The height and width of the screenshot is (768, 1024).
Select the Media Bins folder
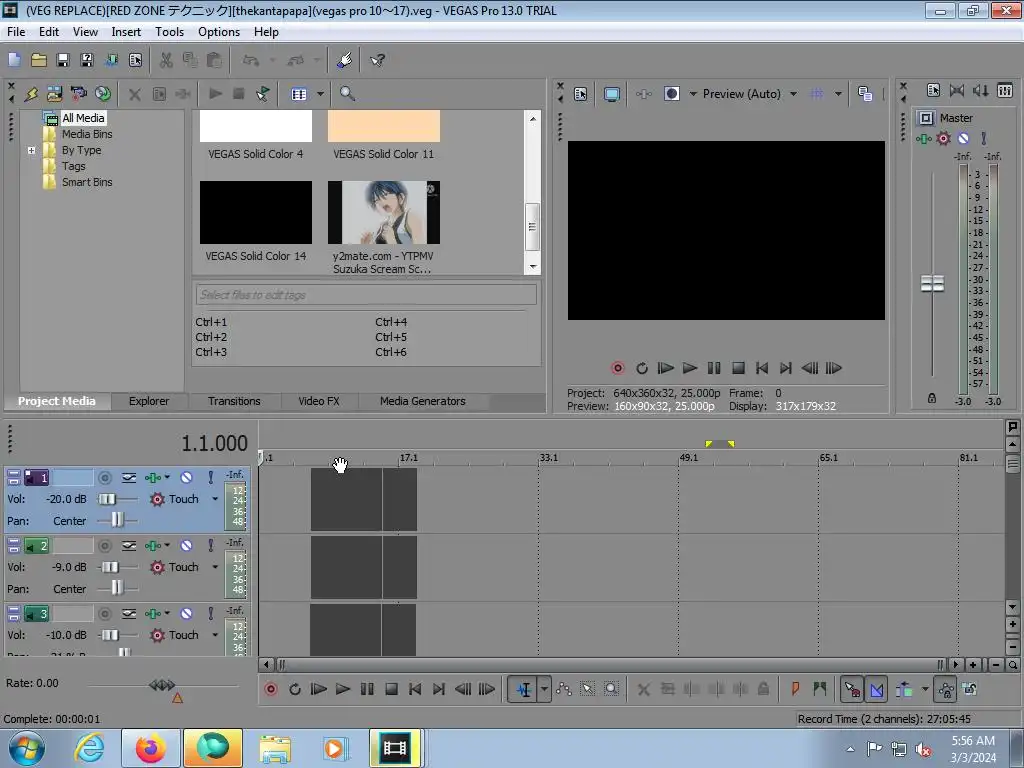click(x=87, y=134)
